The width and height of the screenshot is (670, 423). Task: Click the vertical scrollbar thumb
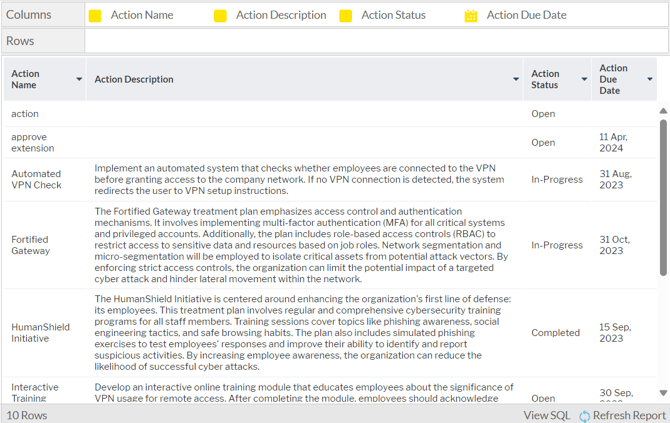point(663,195)
